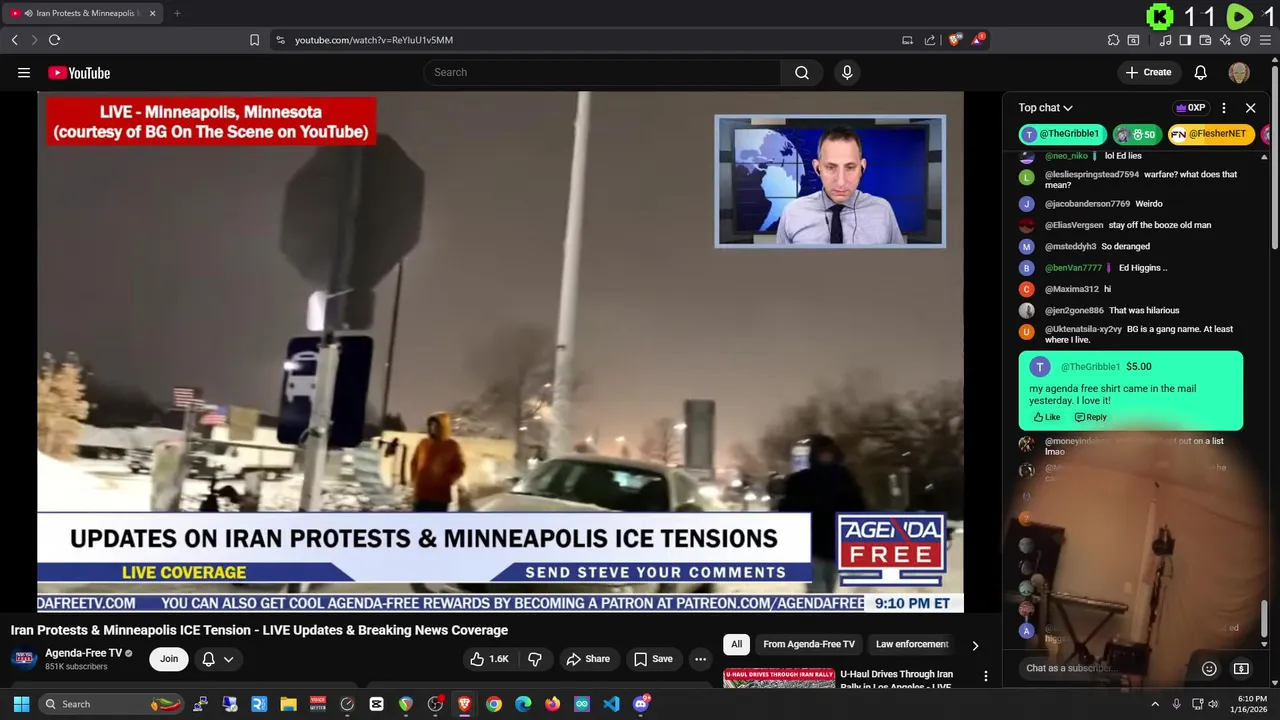Open File Explorer from taskbar
Viewport: 1280px width, 720px height.
288,704
